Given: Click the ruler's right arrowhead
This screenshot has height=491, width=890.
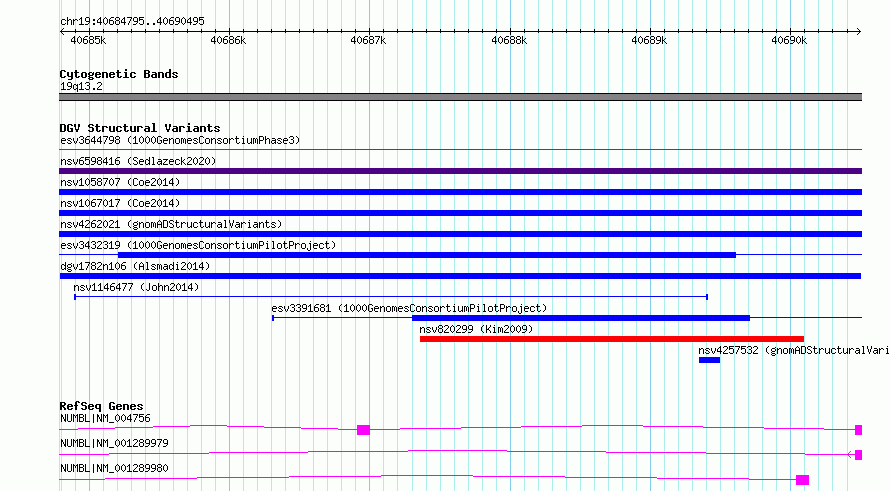Looking at the screenshot, I should pos(859,32).
